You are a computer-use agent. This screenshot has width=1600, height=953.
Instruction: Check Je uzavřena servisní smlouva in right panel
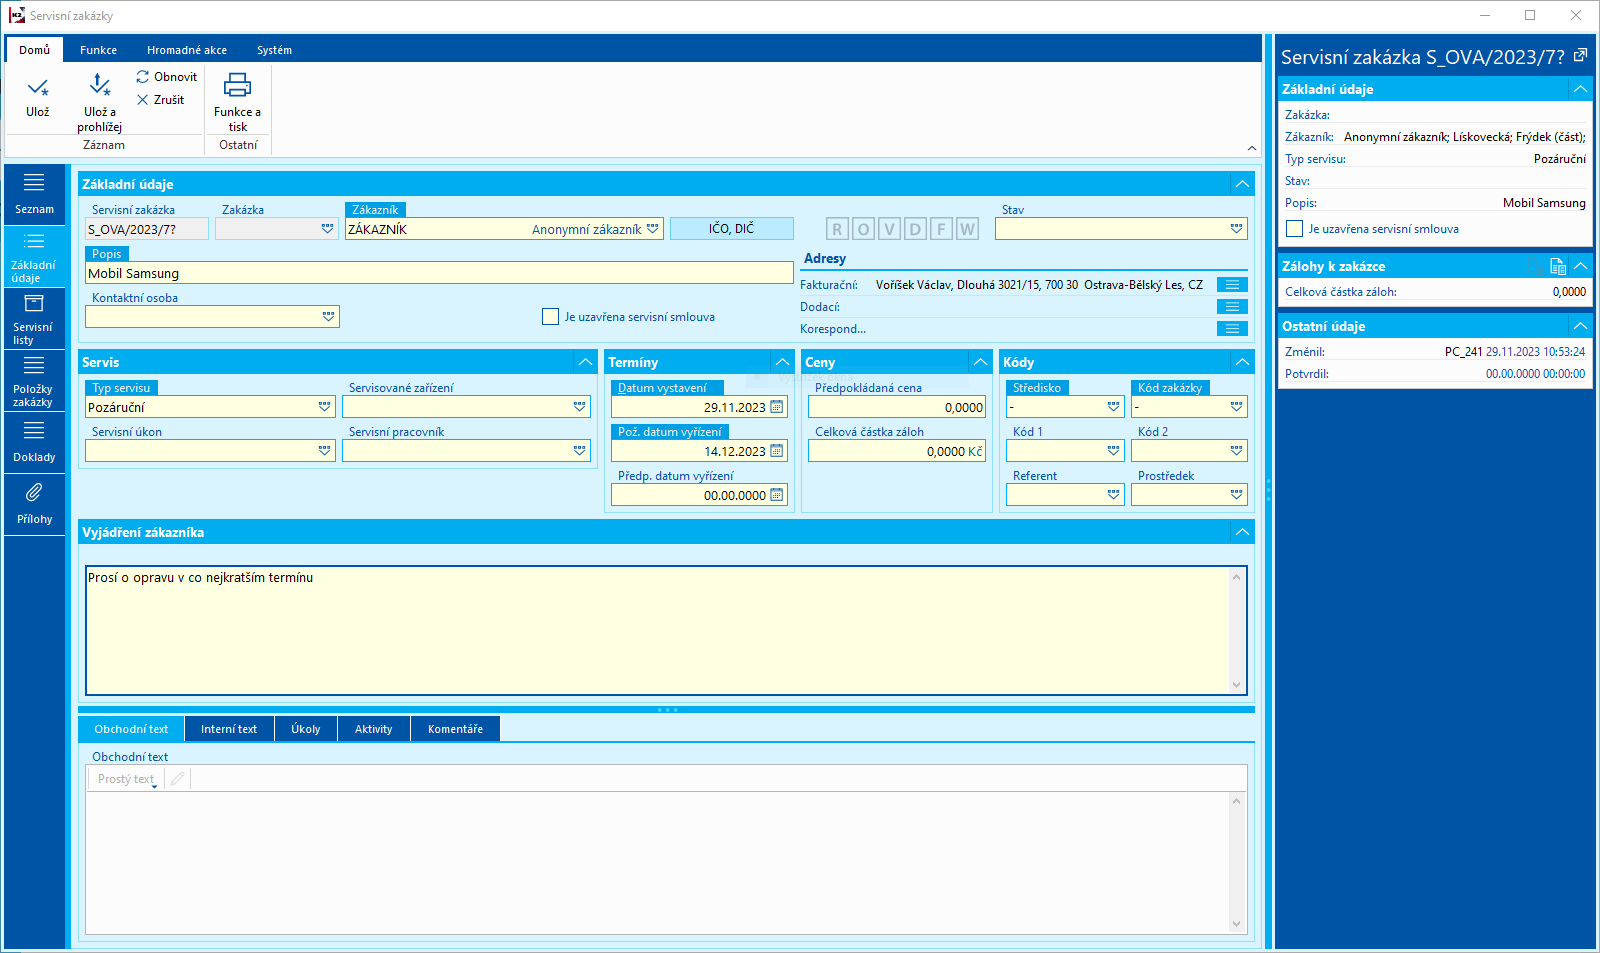pos(1294,229)
